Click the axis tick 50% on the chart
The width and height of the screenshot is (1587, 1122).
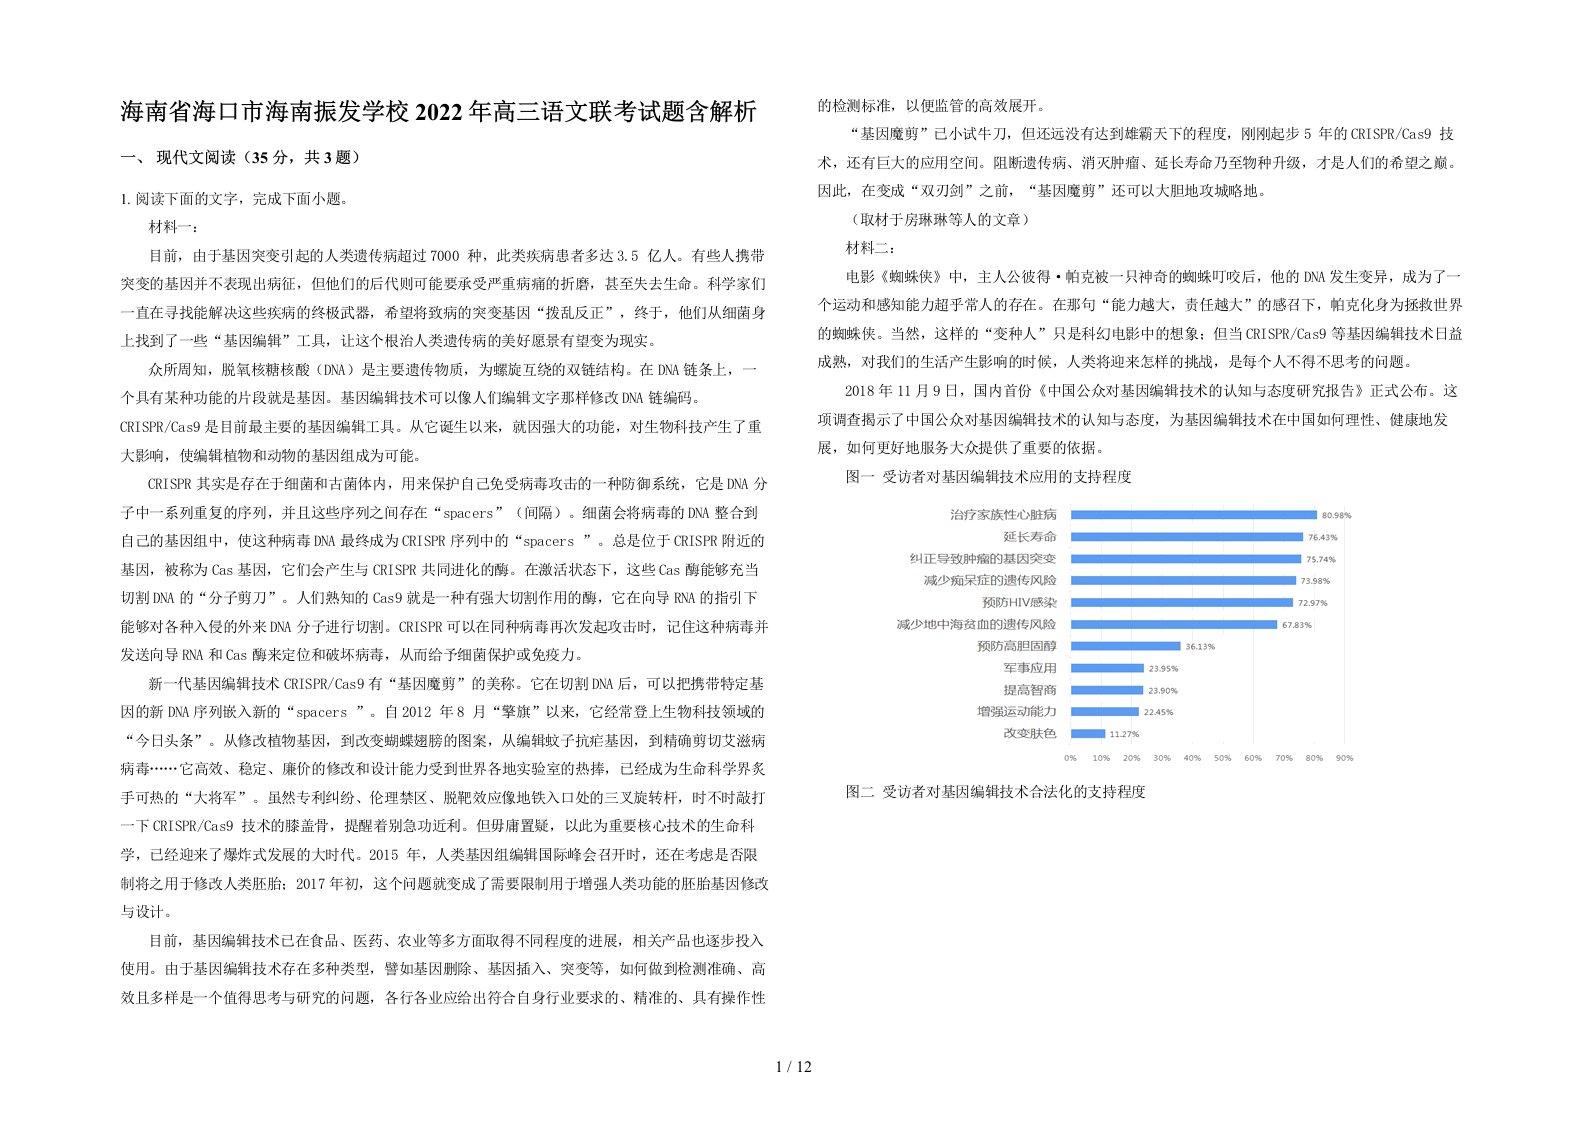pyautogui.click(x=1223, y=759)
